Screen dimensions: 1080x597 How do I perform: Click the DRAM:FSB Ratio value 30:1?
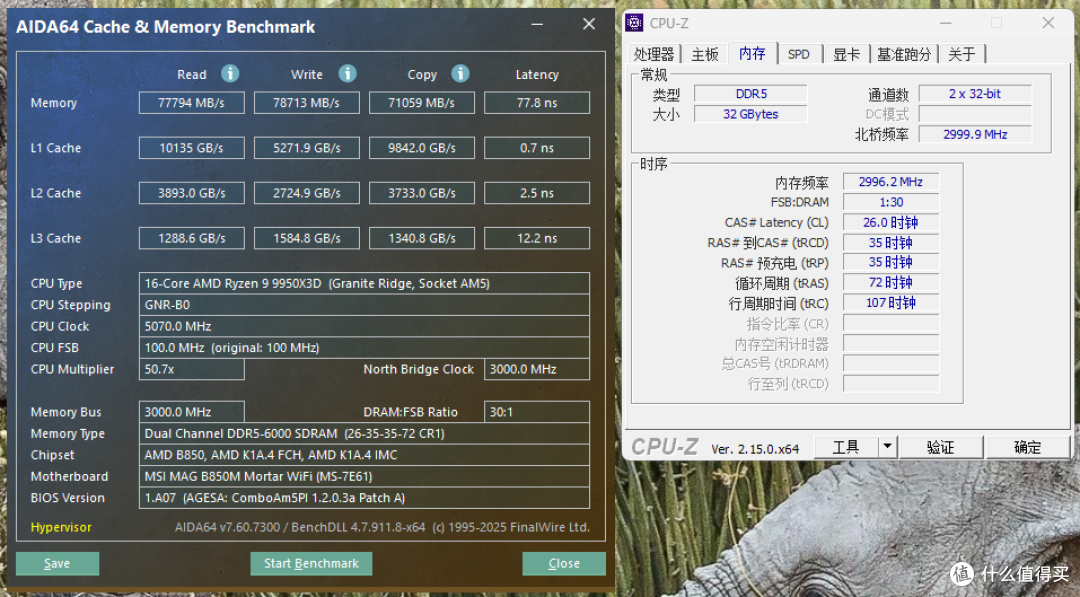(537, 412)
